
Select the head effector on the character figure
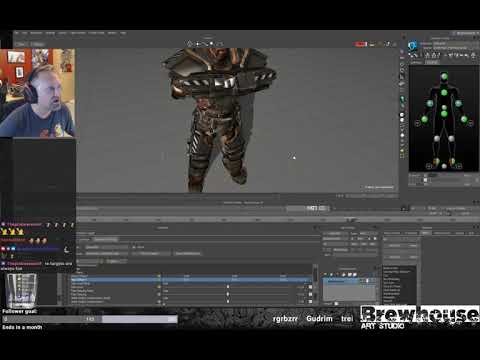pyautogui.click(x=444, y=77)
